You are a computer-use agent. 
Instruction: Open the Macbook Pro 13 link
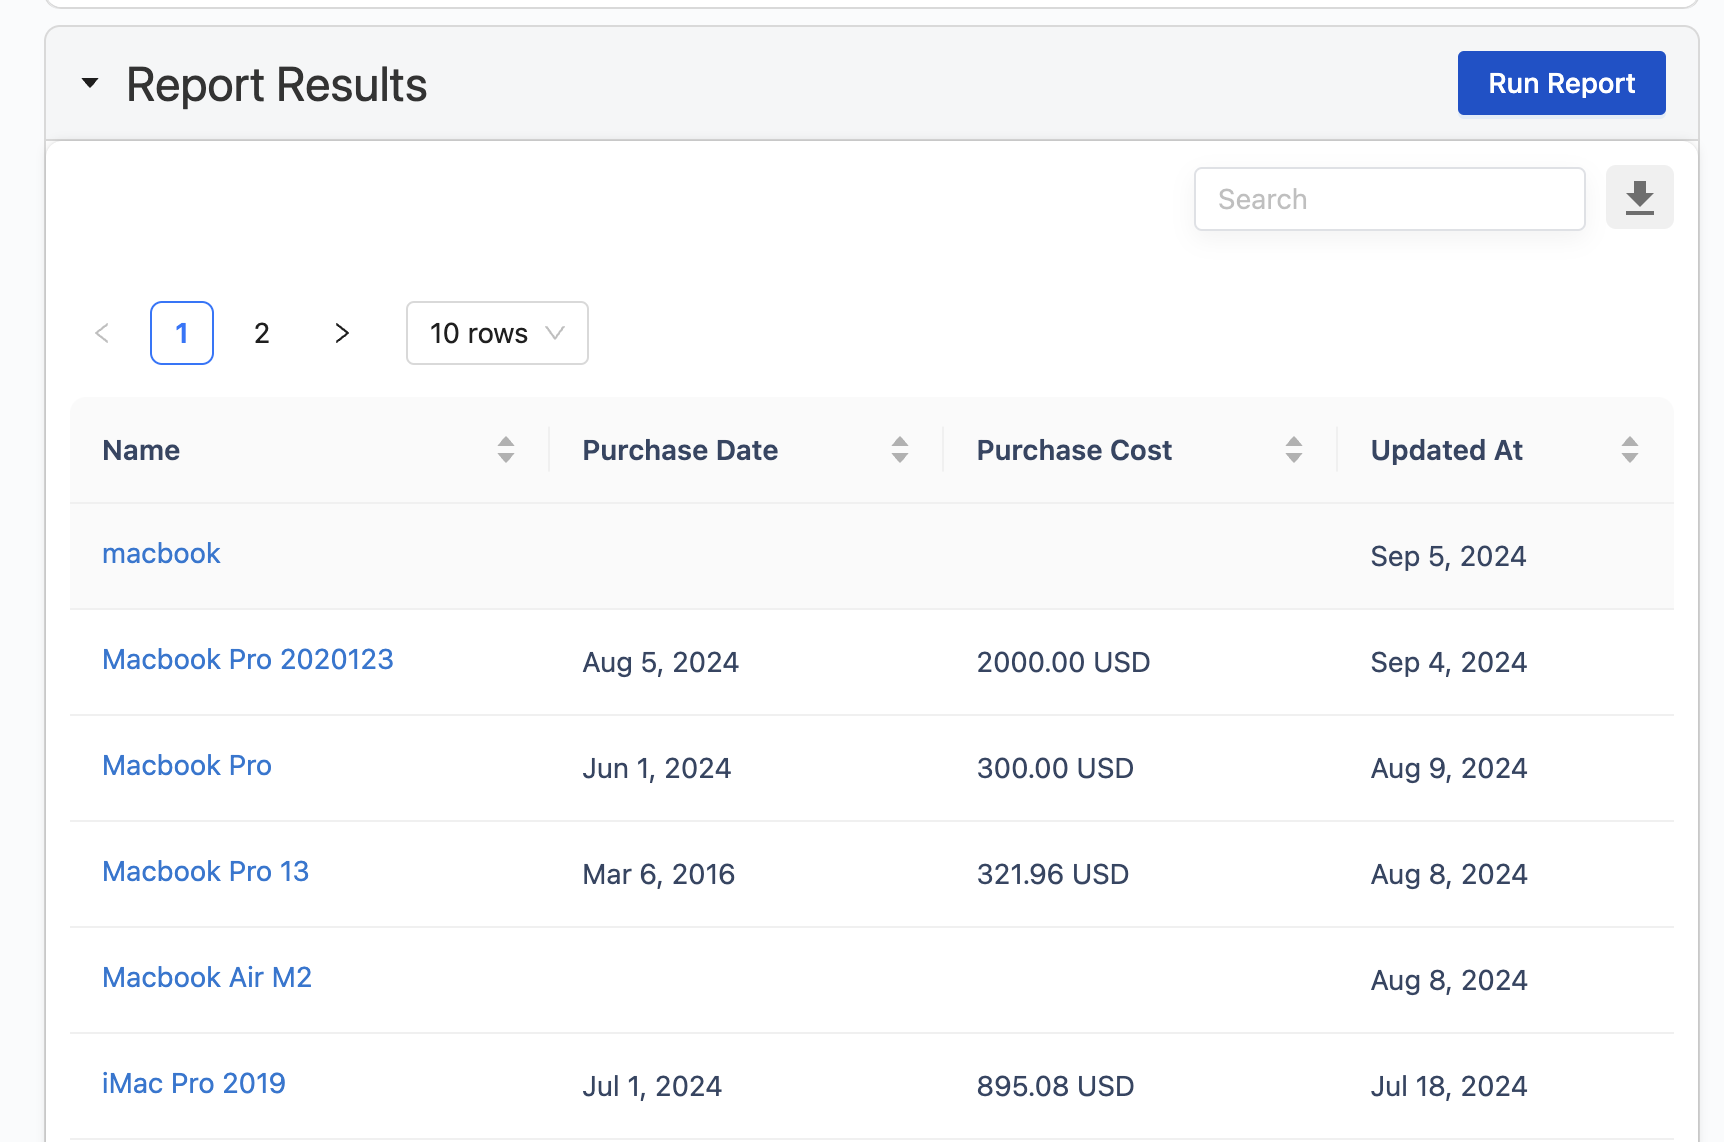click(x=206, y=872)
